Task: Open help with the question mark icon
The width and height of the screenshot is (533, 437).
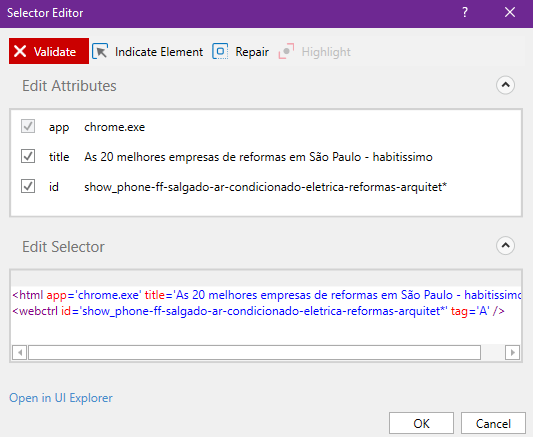Action: 465,13
